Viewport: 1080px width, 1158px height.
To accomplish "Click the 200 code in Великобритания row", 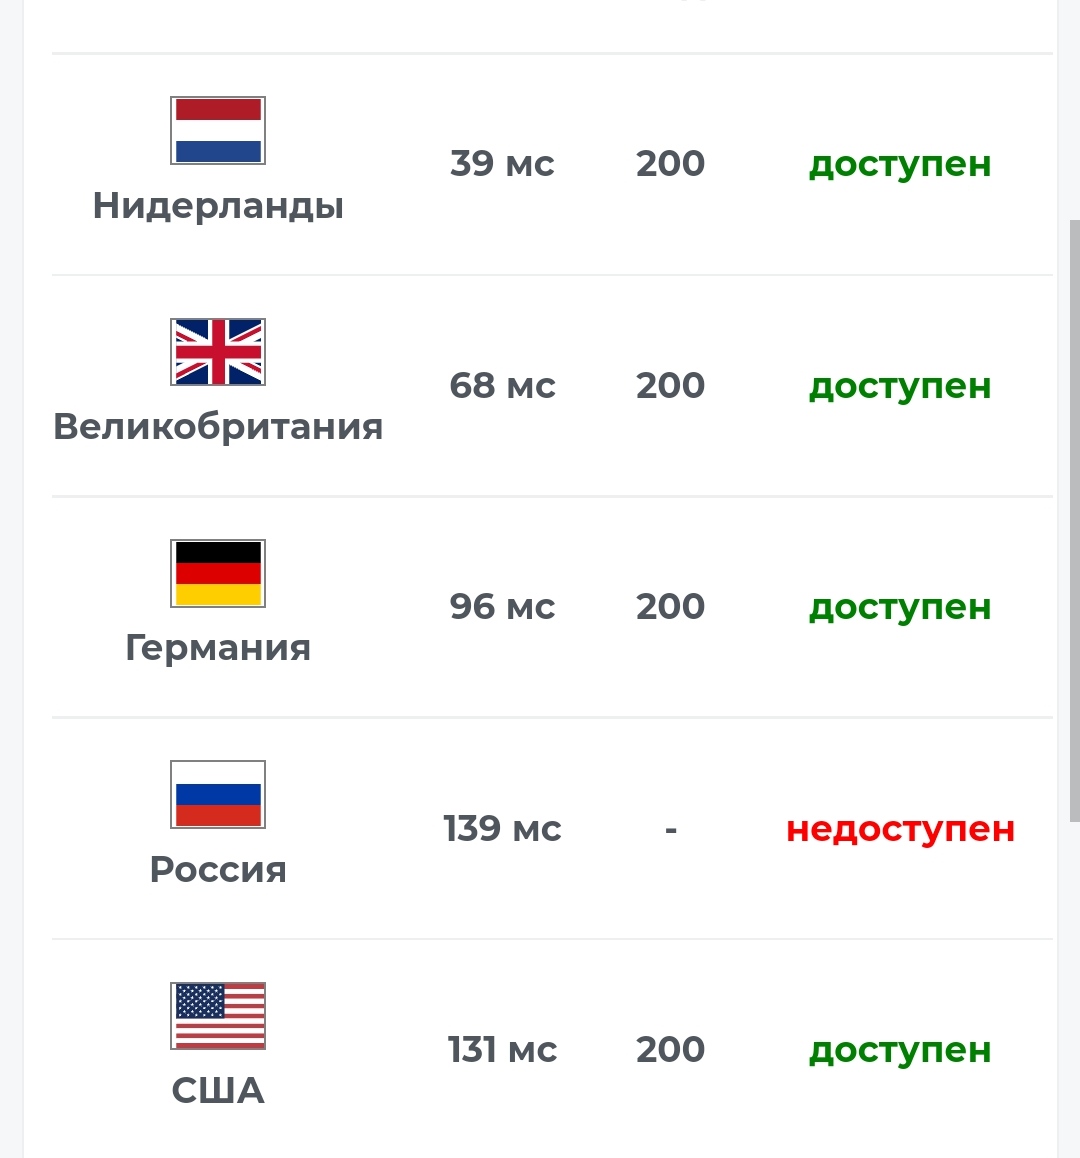I will click(671, 385).
